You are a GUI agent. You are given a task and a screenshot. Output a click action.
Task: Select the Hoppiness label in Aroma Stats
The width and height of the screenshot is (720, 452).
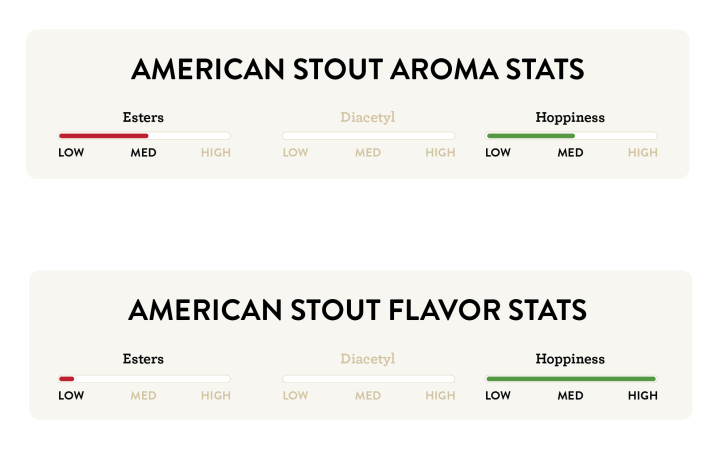coord(570,117)
